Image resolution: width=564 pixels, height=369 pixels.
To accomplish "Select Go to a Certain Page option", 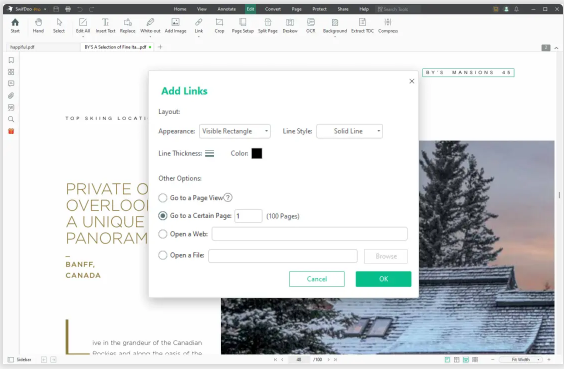I will pyautogui.click(x=163, y=215).
